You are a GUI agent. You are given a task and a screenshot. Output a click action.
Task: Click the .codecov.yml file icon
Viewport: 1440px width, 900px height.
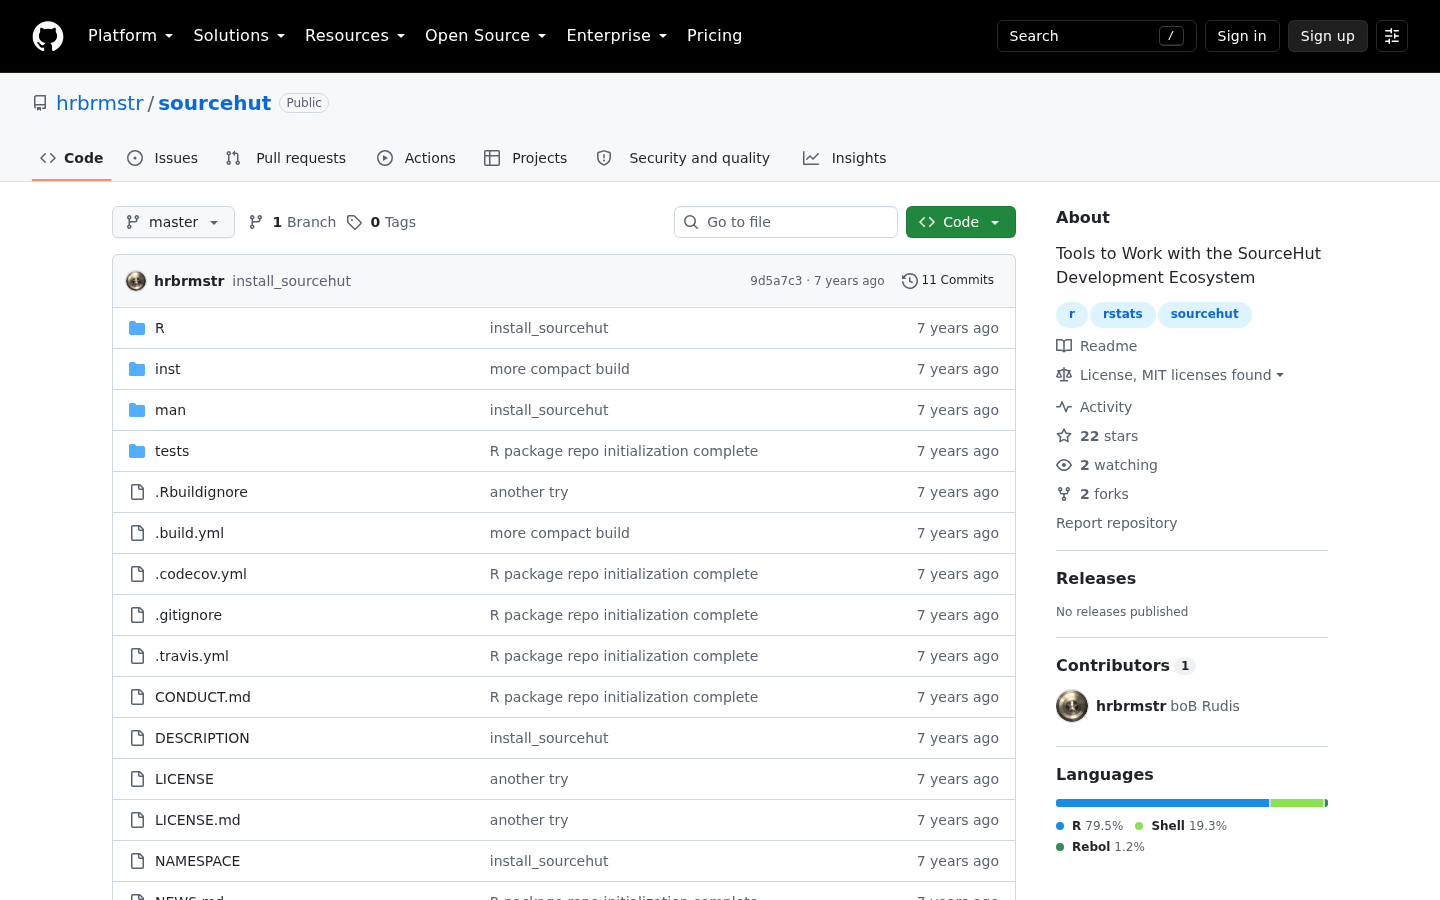coord(137,574)
